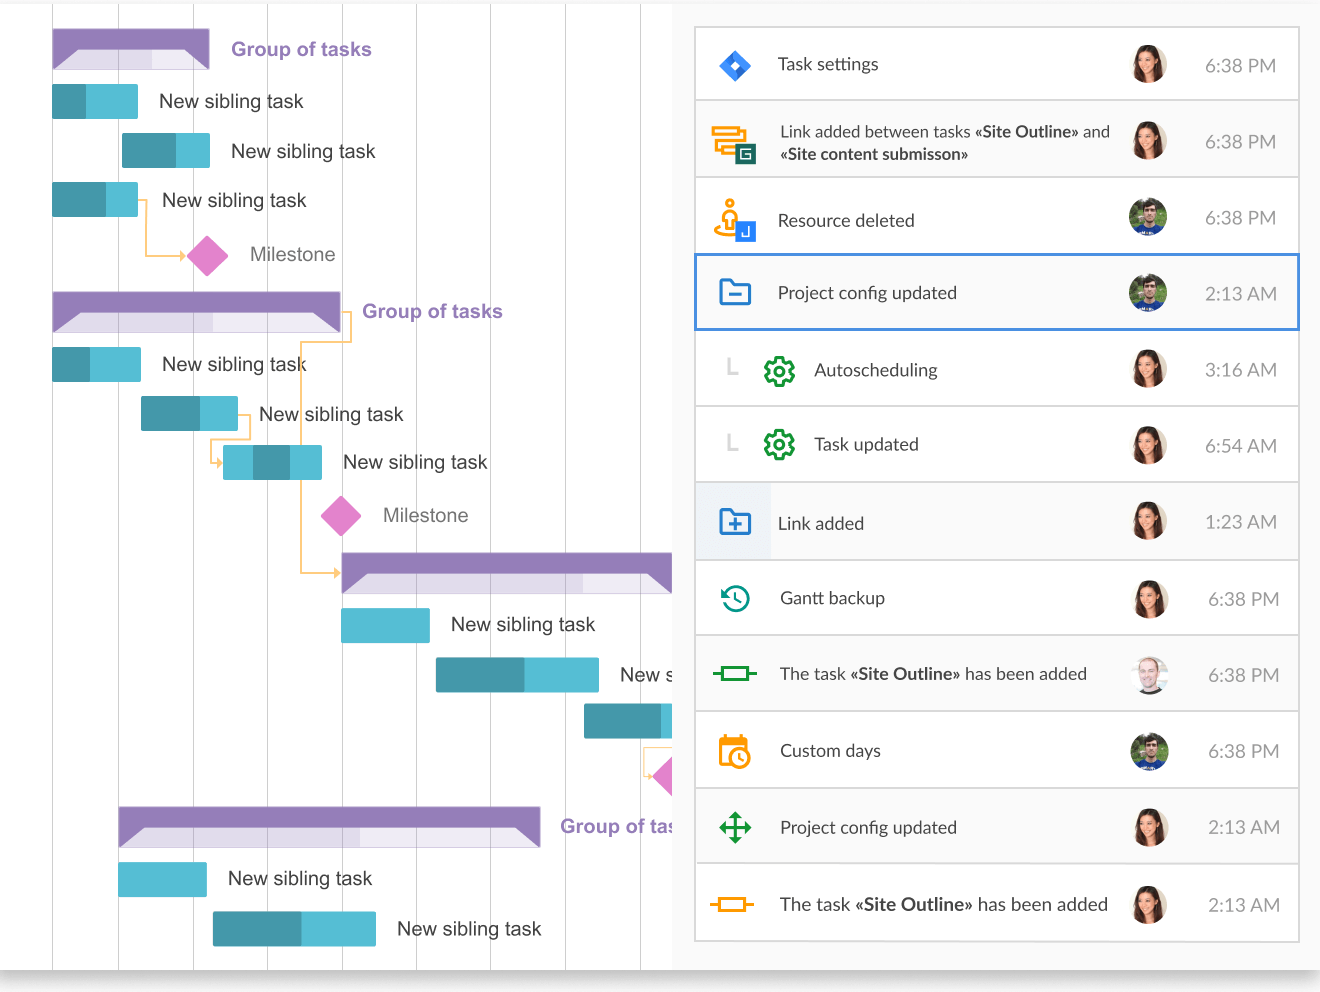Select the Gantt backup history entry
1320x992 pixels.
pos(997,598)
